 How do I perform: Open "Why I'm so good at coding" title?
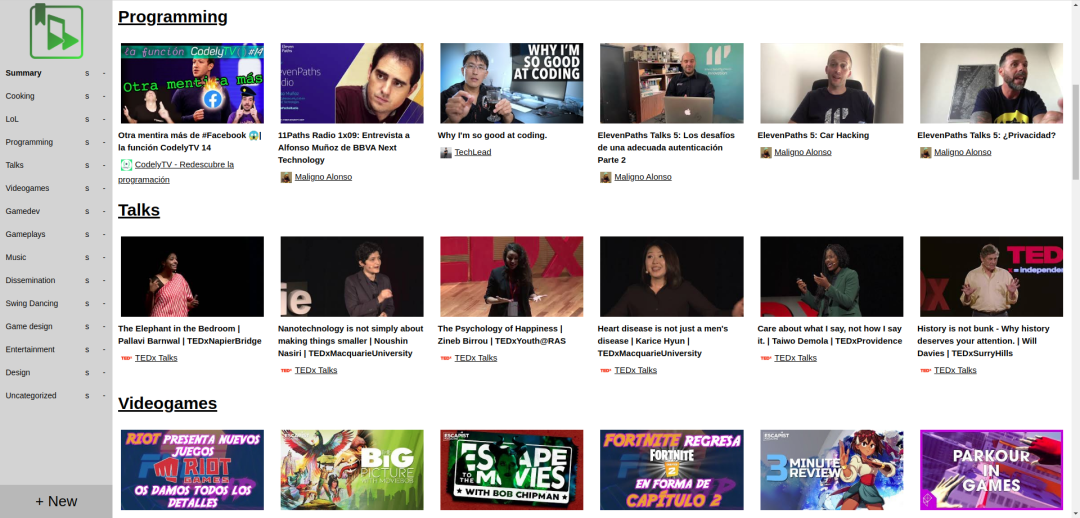492,135
